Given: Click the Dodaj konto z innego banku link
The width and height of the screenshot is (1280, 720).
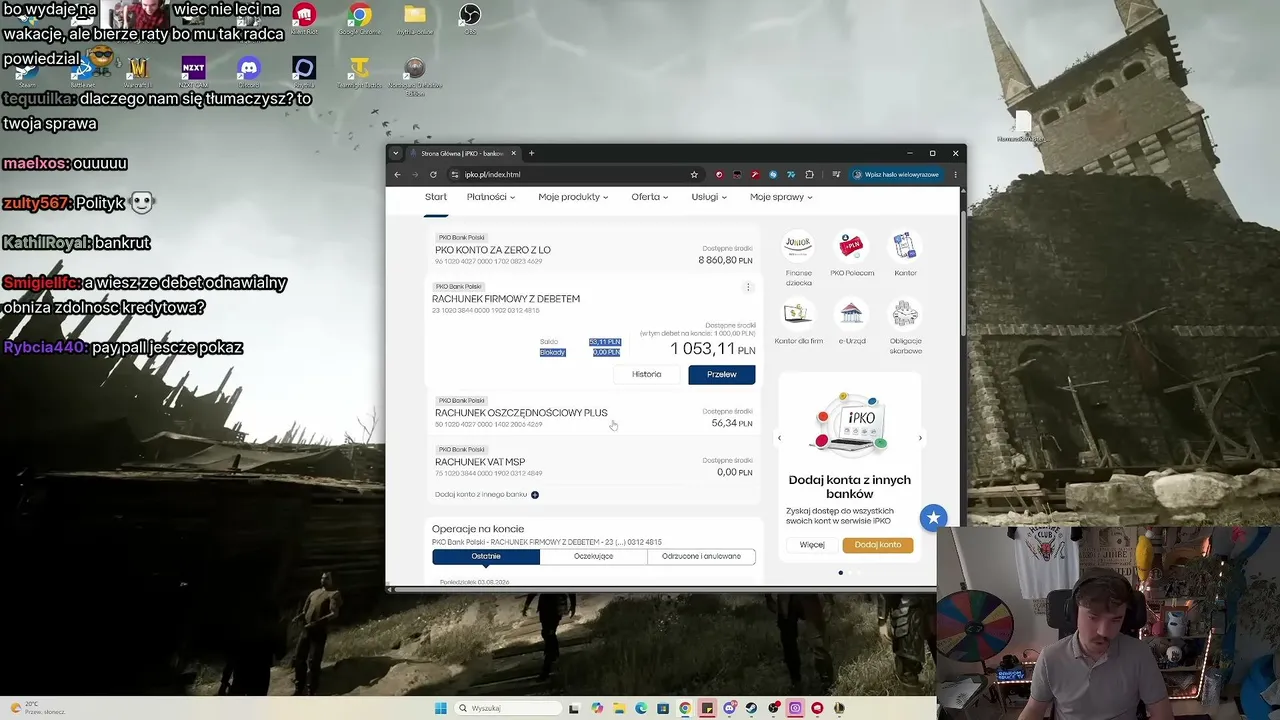Looking at the screenshot, I should pyautogui.click(x=481, y=495).
